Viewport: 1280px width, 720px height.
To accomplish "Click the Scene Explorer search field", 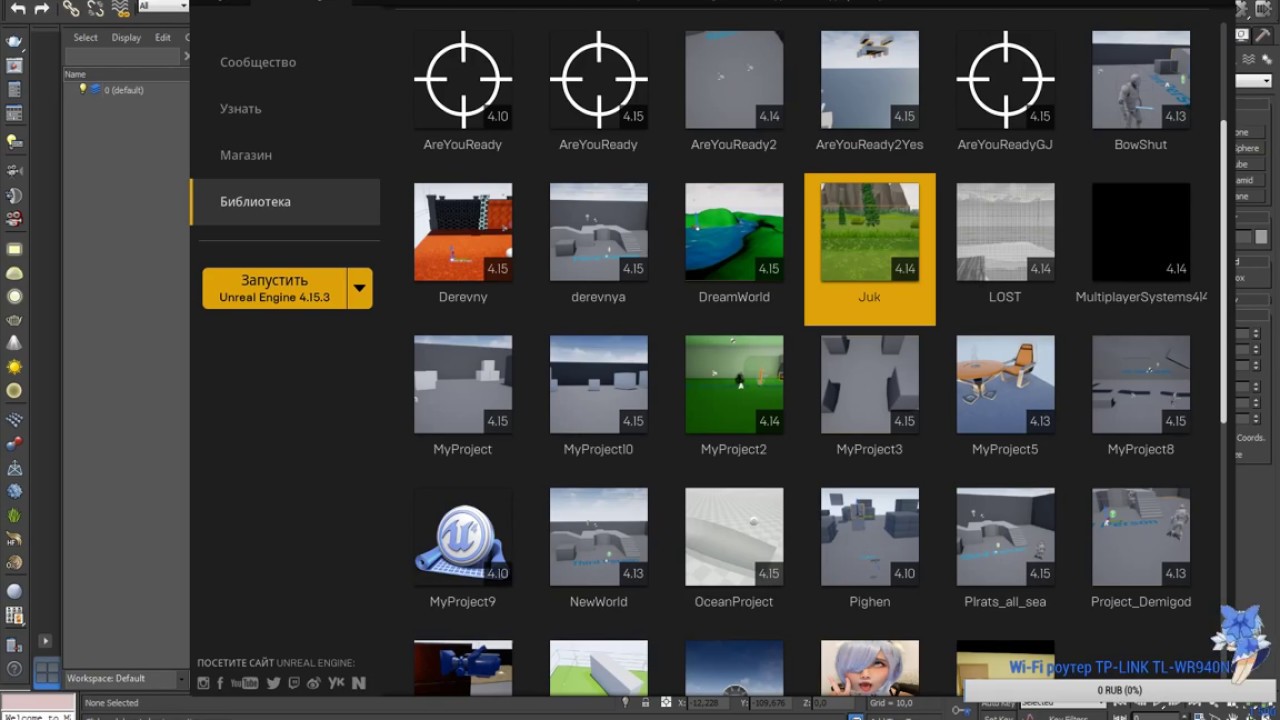I will tap(122, 57).
